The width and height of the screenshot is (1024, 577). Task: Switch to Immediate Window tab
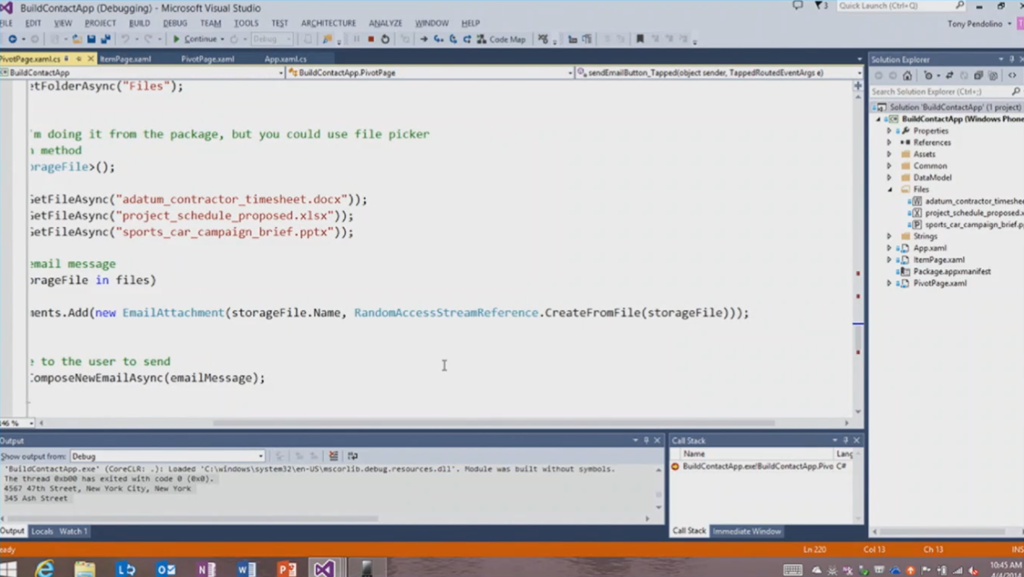[747, 531]
